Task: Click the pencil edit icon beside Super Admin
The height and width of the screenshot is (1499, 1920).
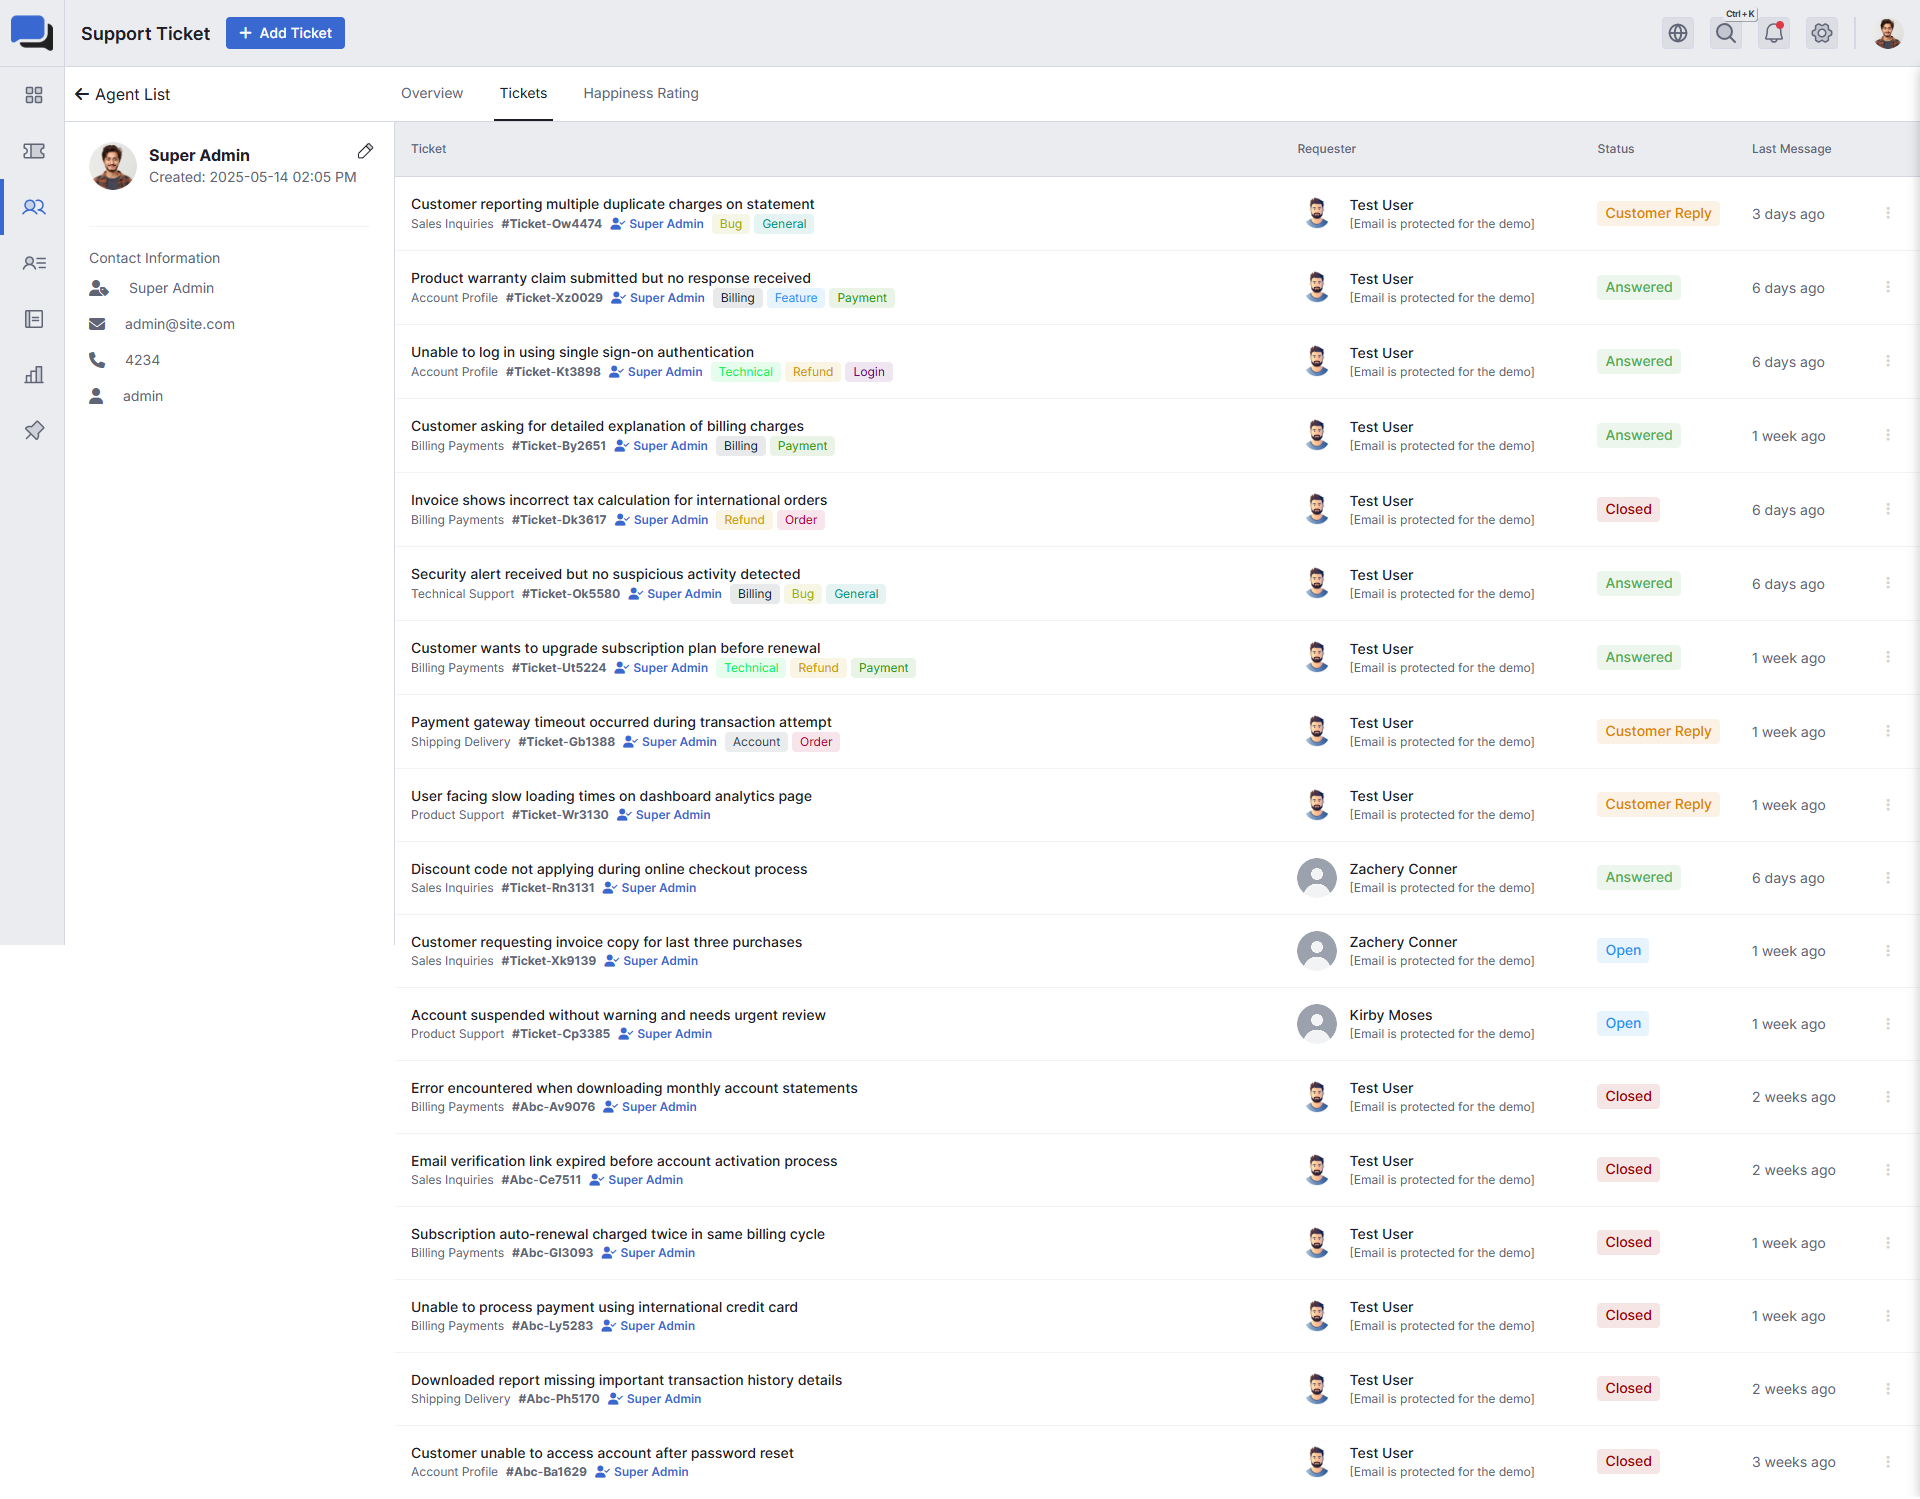Action: 365,151
